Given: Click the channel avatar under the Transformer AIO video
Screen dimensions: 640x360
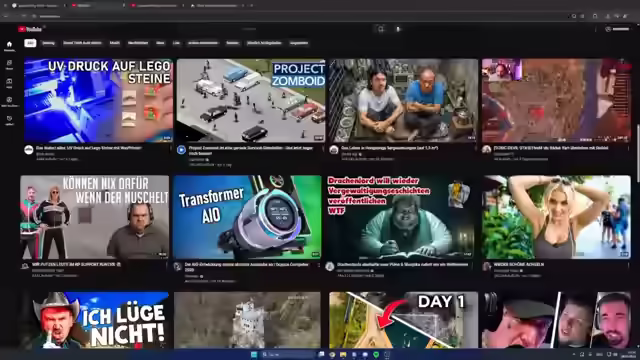Looking at the screenshot, I should coord(178,267).
